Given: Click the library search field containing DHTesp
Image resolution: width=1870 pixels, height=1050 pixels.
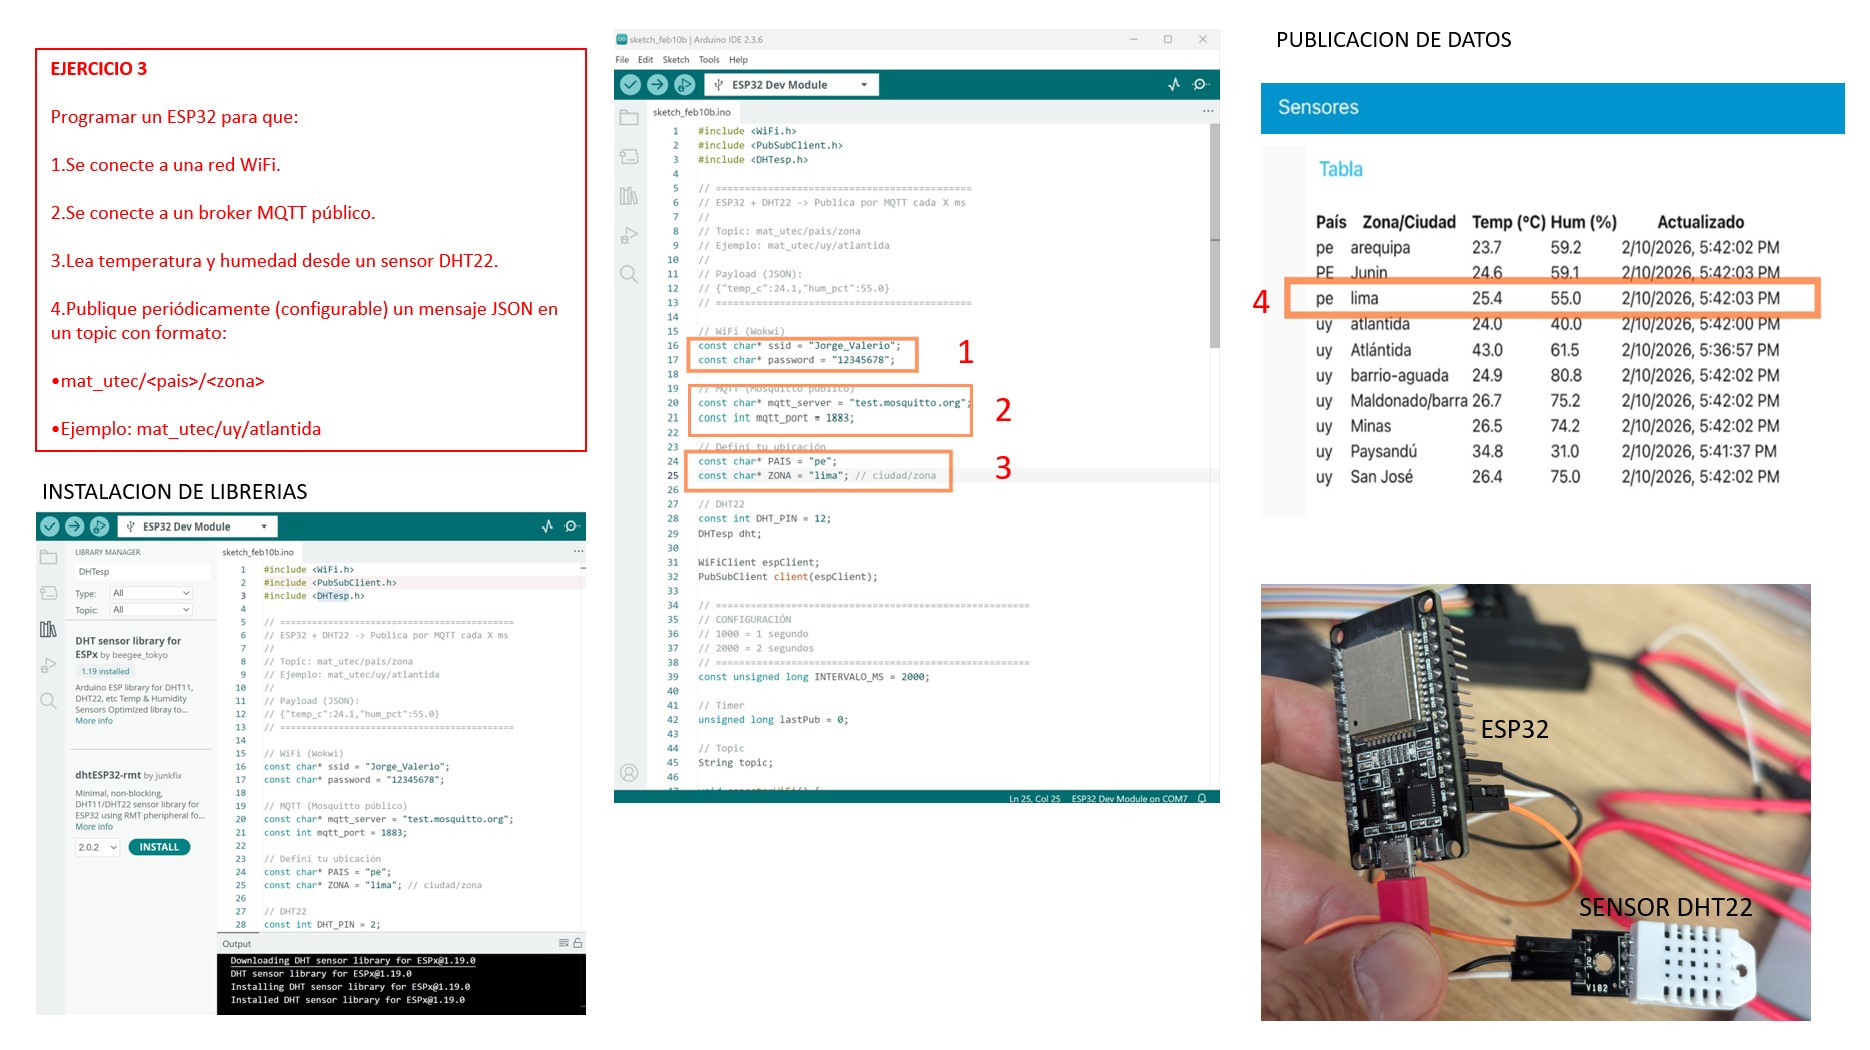Looking at the screenshot, I should click(x=142, y=572).
